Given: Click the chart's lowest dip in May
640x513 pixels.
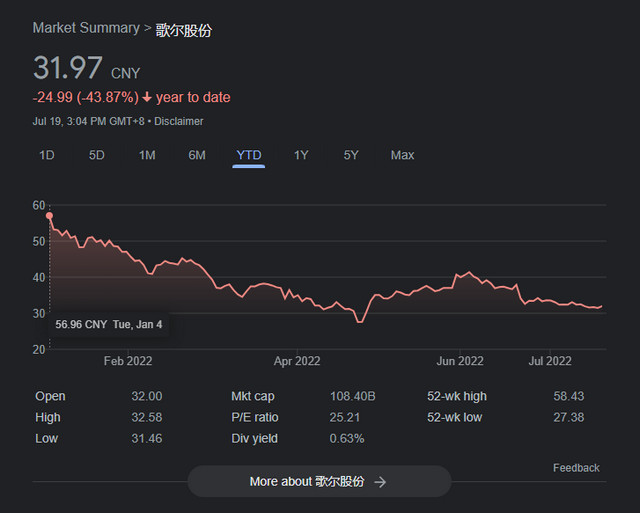Looking at the screenshot, I should coord(360,322).
